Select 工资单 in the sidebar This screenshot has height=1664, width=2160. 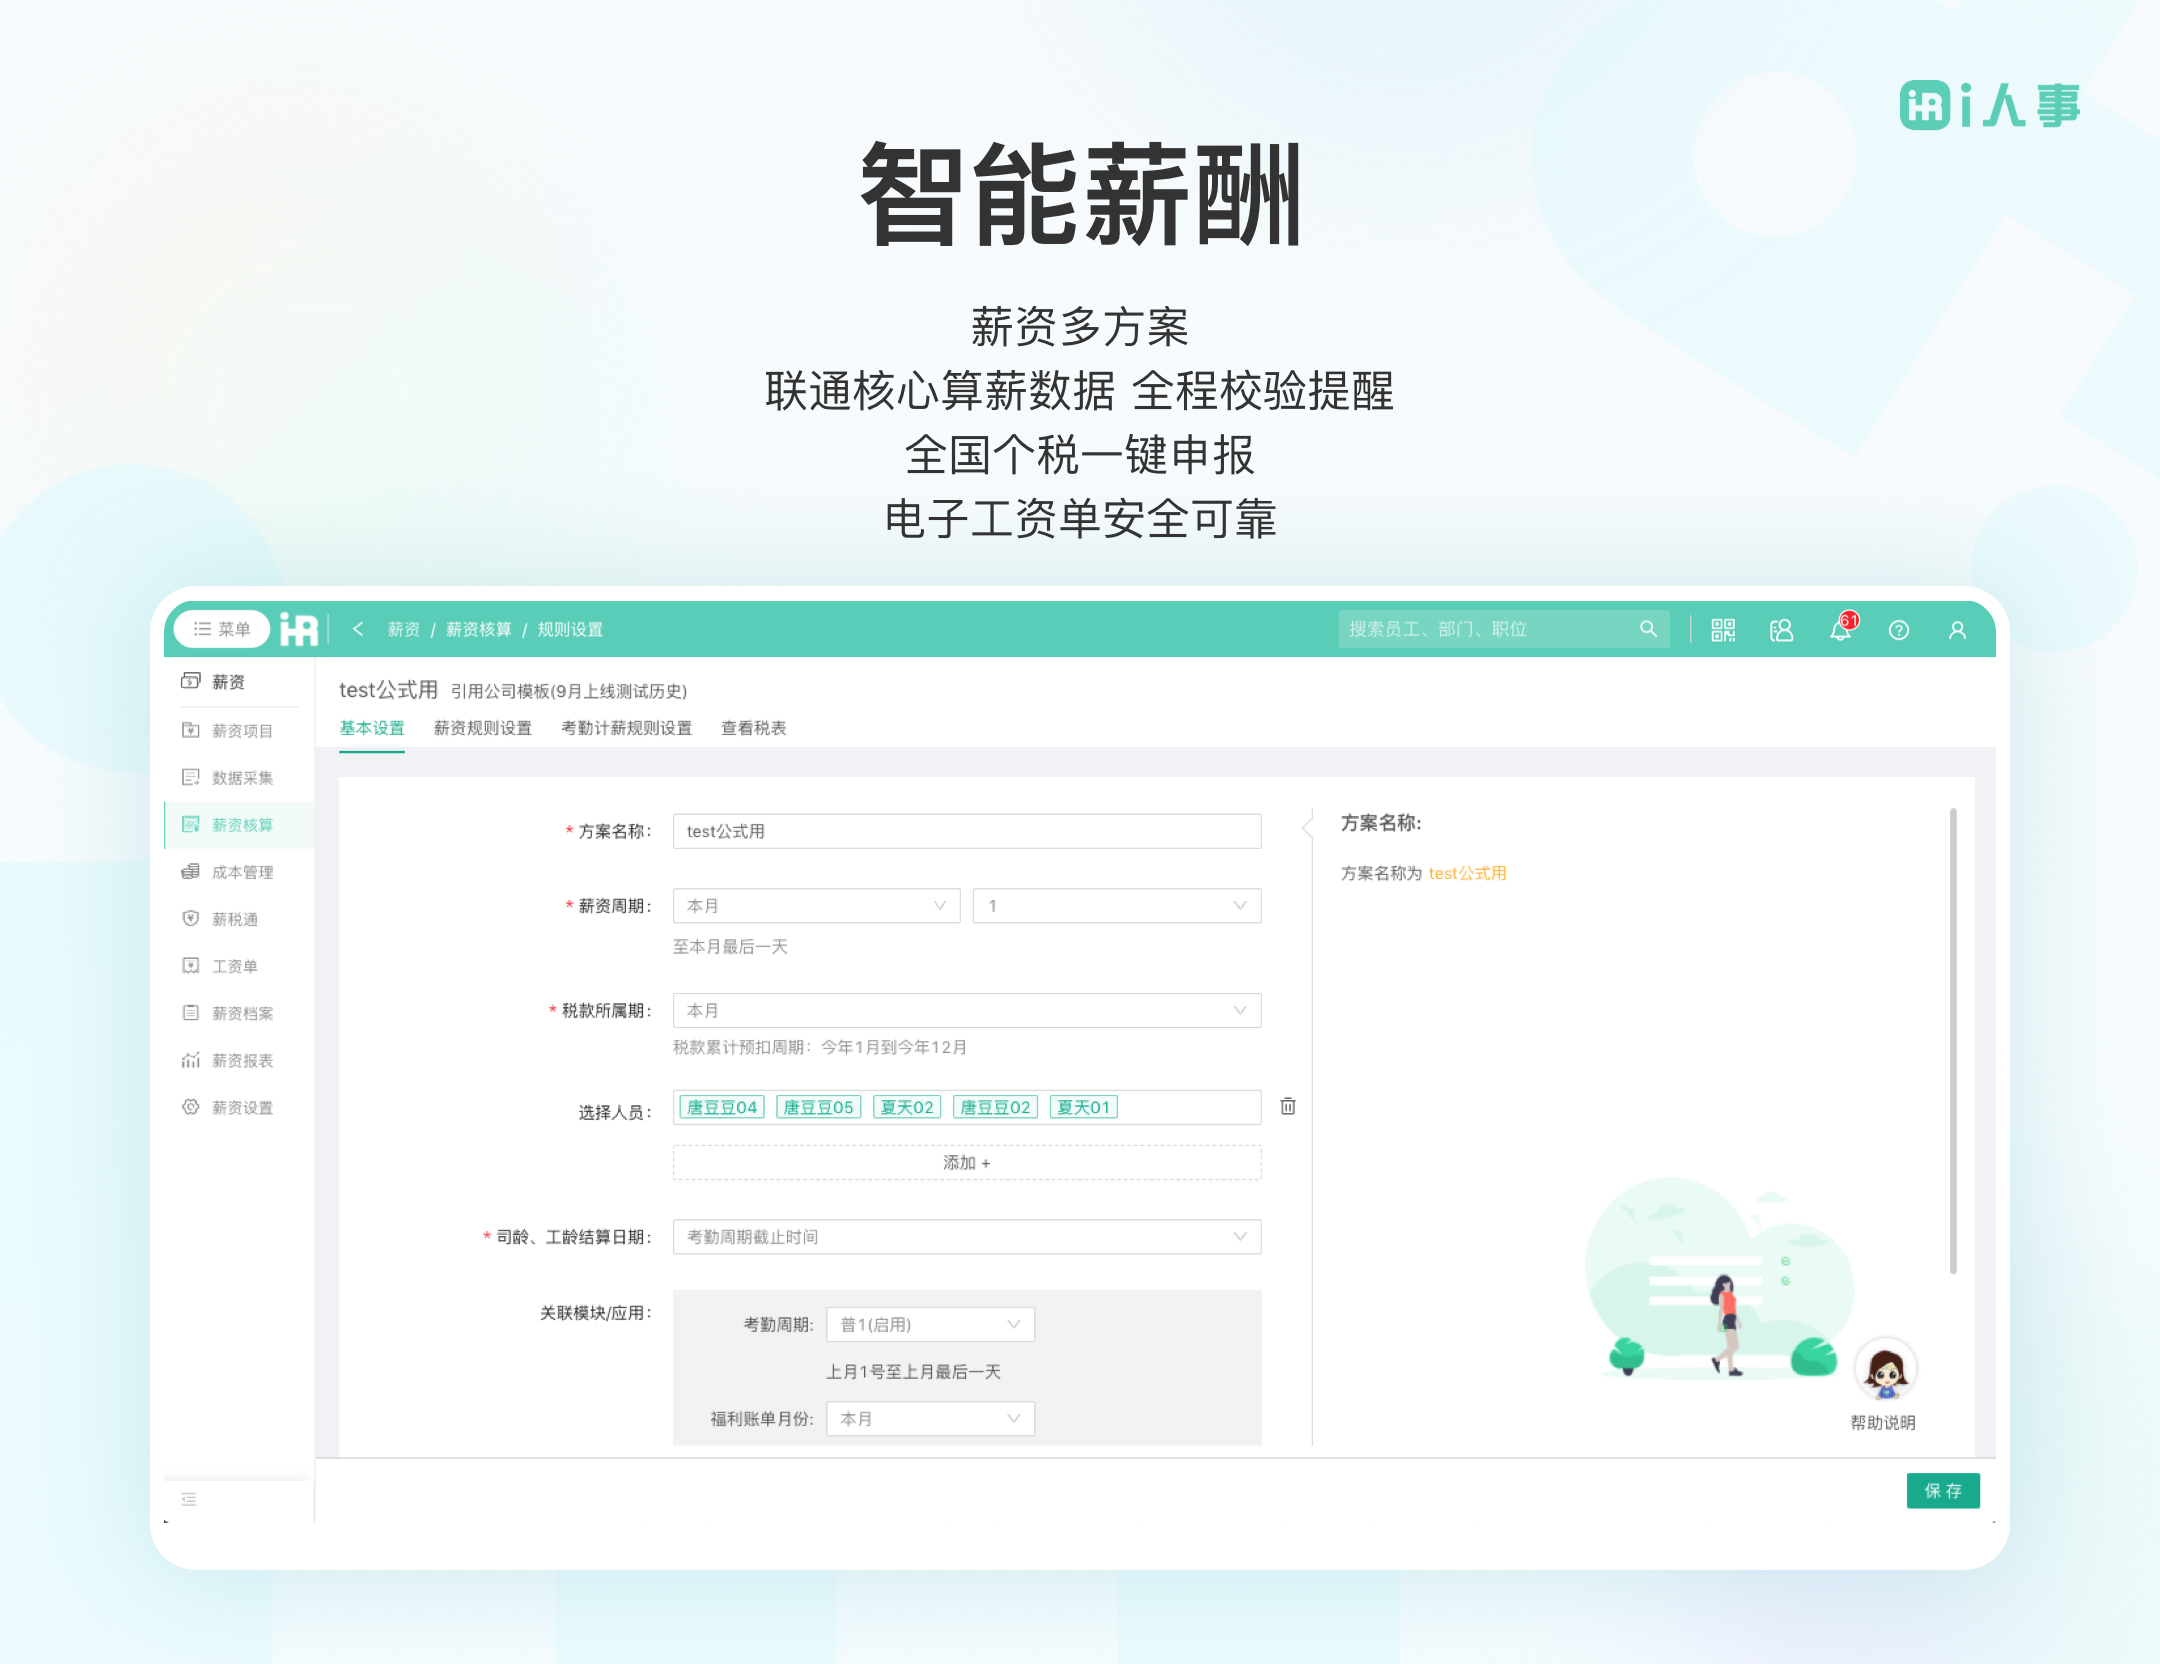pyautogui.click(x=239, y=966)
